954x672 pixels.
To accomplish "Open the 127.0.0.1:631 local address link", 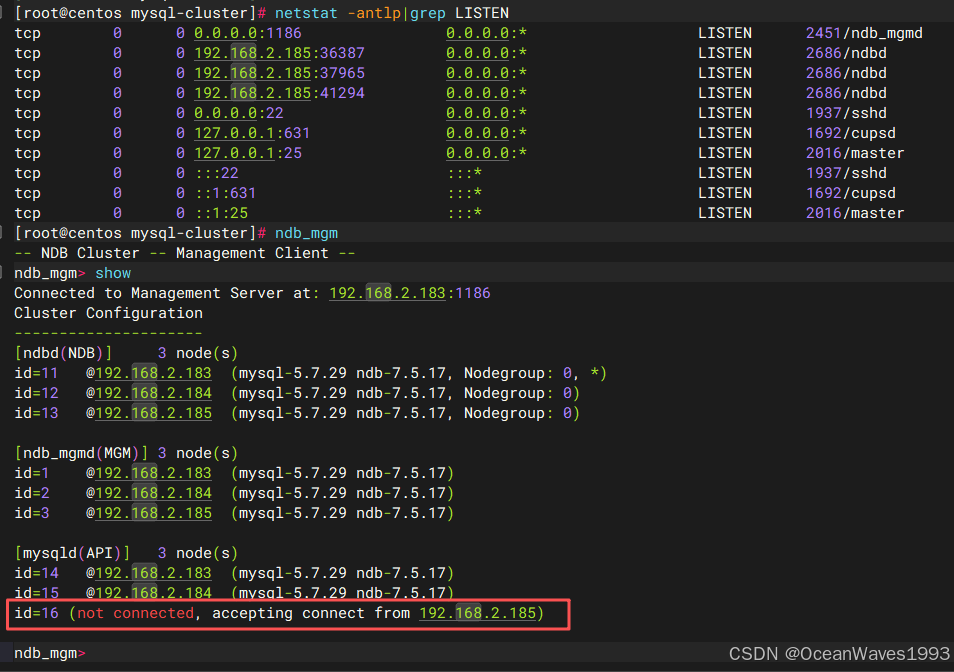I will tap(252, 133).
